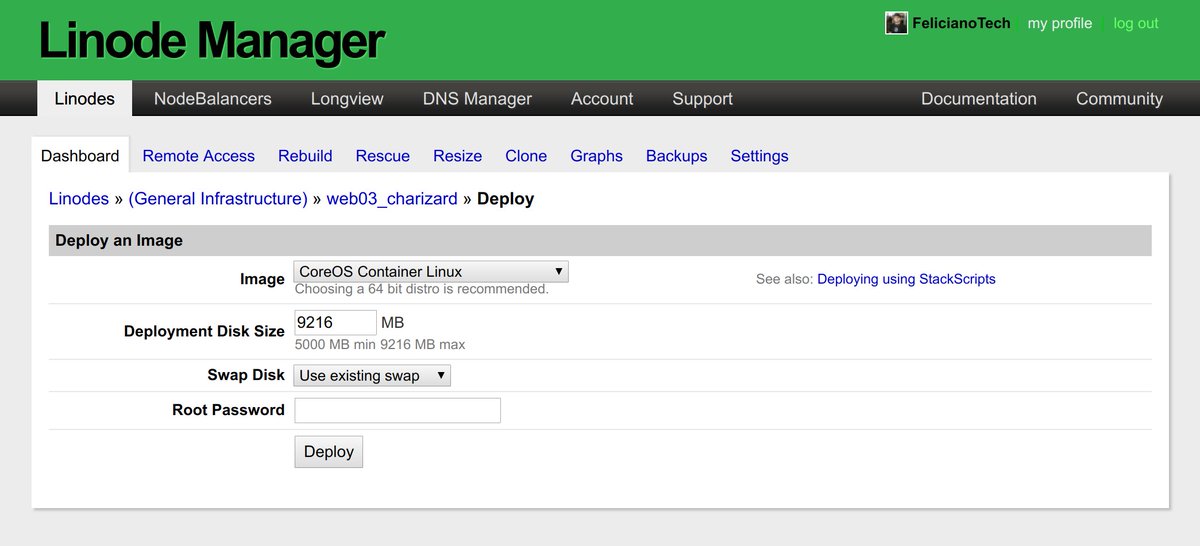Image resolution: width=1200 pixels, height=546 pixels.
Task: Open web03_charizard breadcrumb link
Action: coord(392,199)
